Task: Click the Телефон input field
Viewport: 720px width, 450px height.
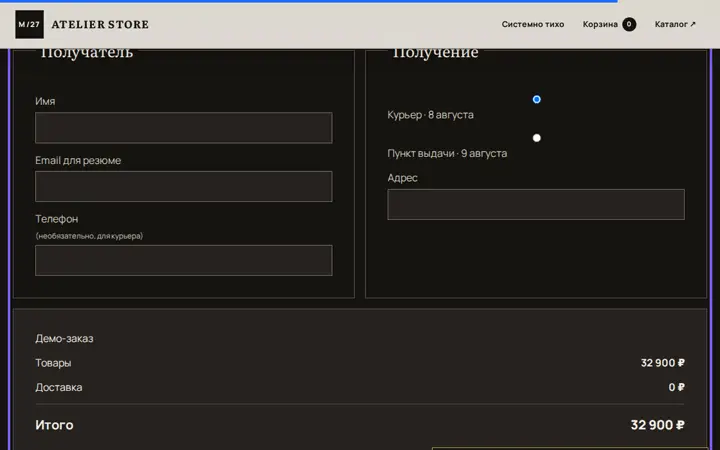Action: (x=184, y=260)
